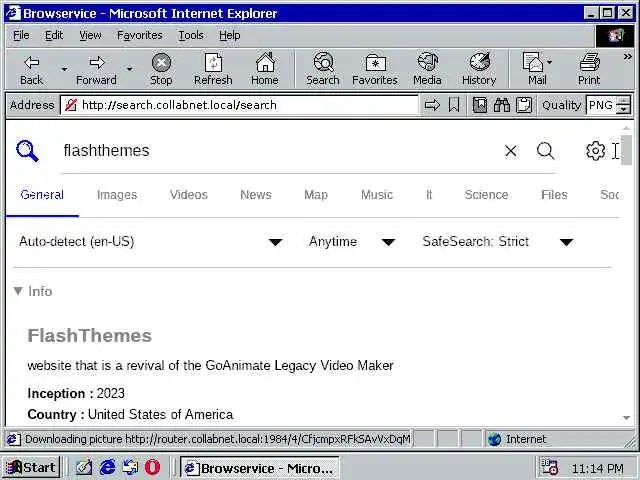Open the Tools menu

tap(191, 36)
